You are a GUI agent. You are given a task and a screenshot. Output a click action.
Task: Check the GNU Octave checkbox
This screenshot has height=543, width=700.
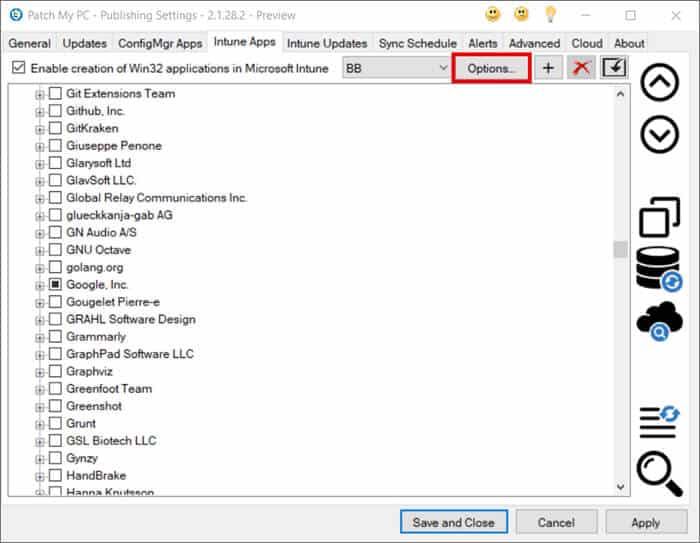point(55,250)
